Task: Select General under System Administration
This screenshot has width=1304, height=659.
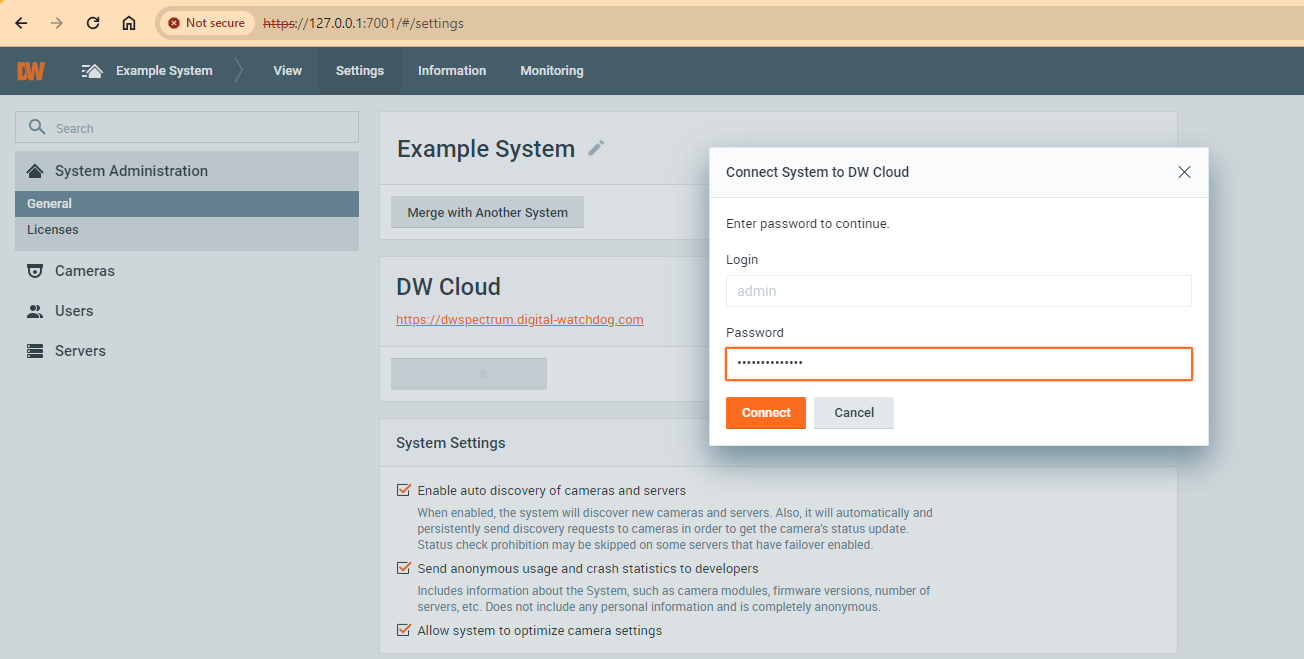Action: coord(50,204)
